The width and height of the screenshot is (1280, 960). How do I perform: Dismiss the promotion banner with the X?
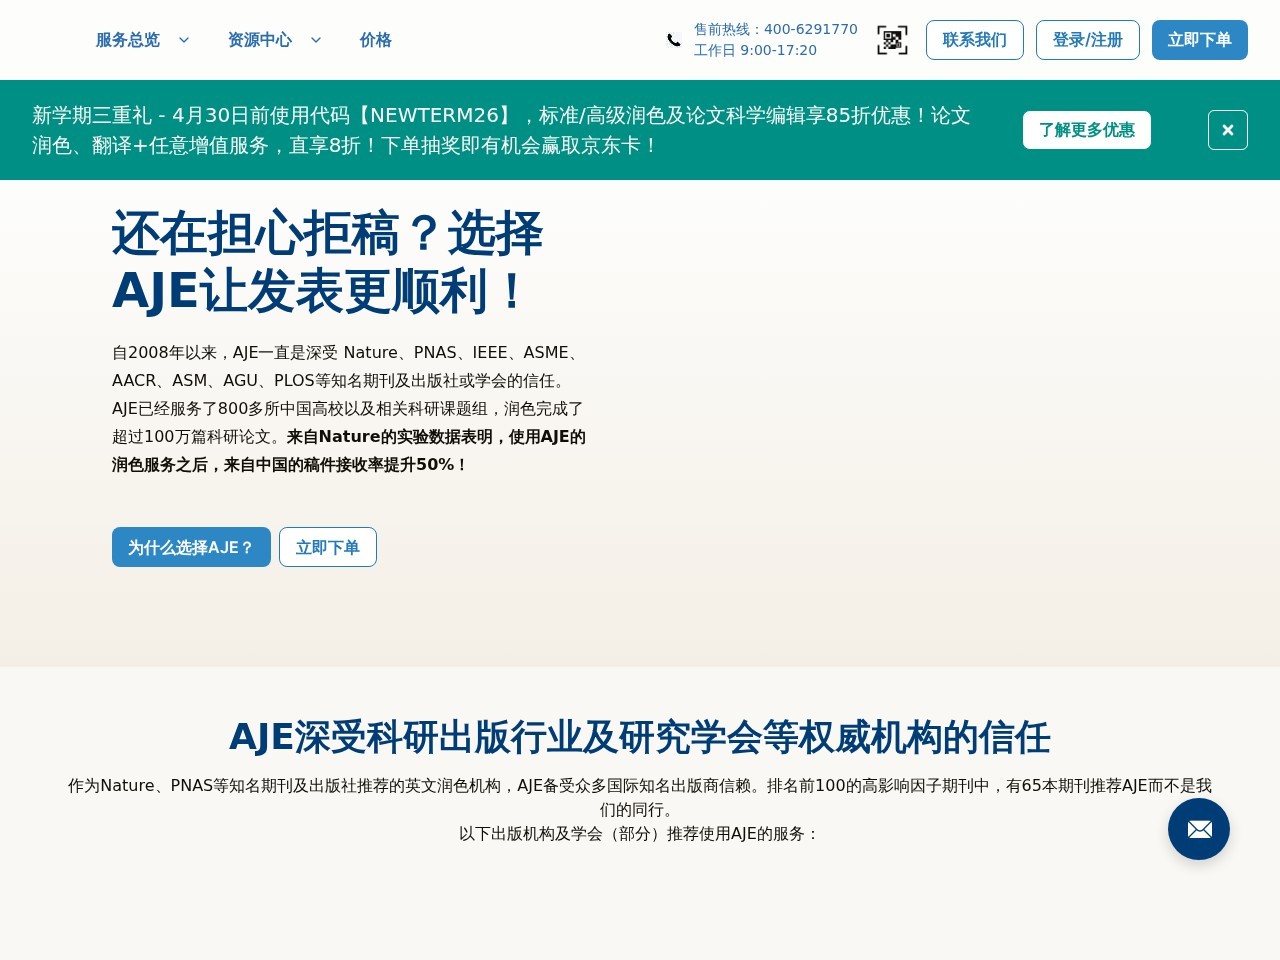tap(1227, 130)
